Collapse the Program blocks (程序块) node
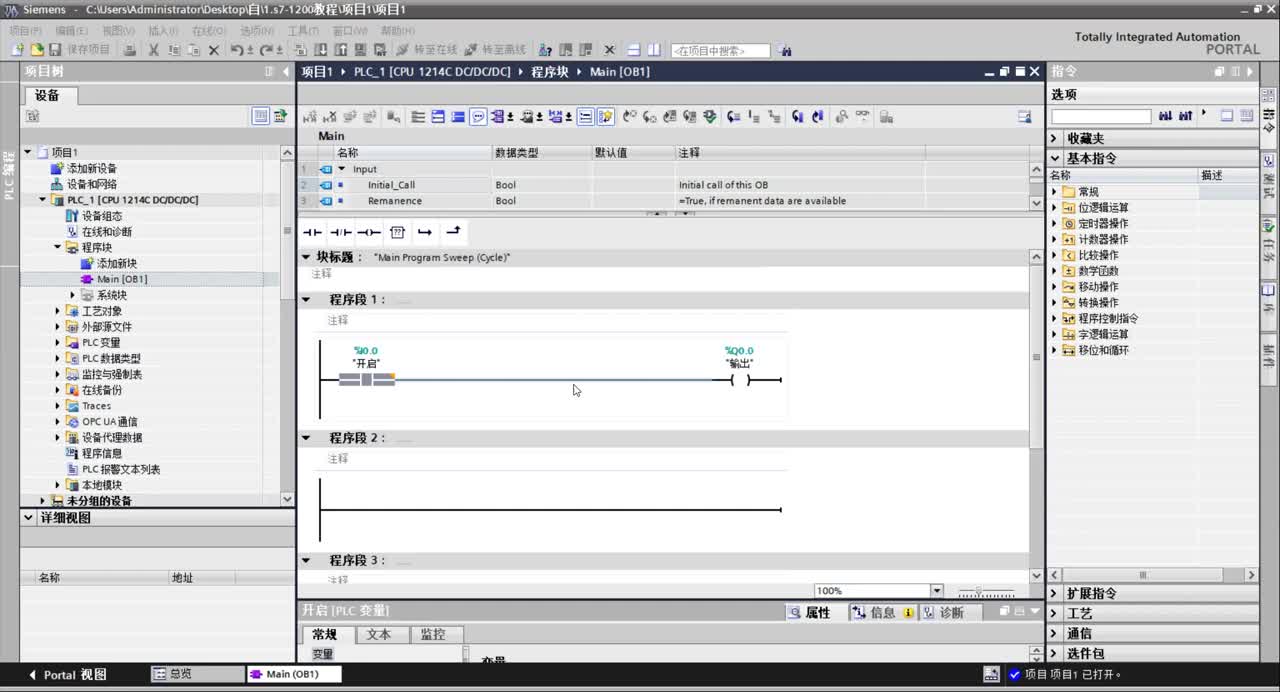 click(58, 247)
